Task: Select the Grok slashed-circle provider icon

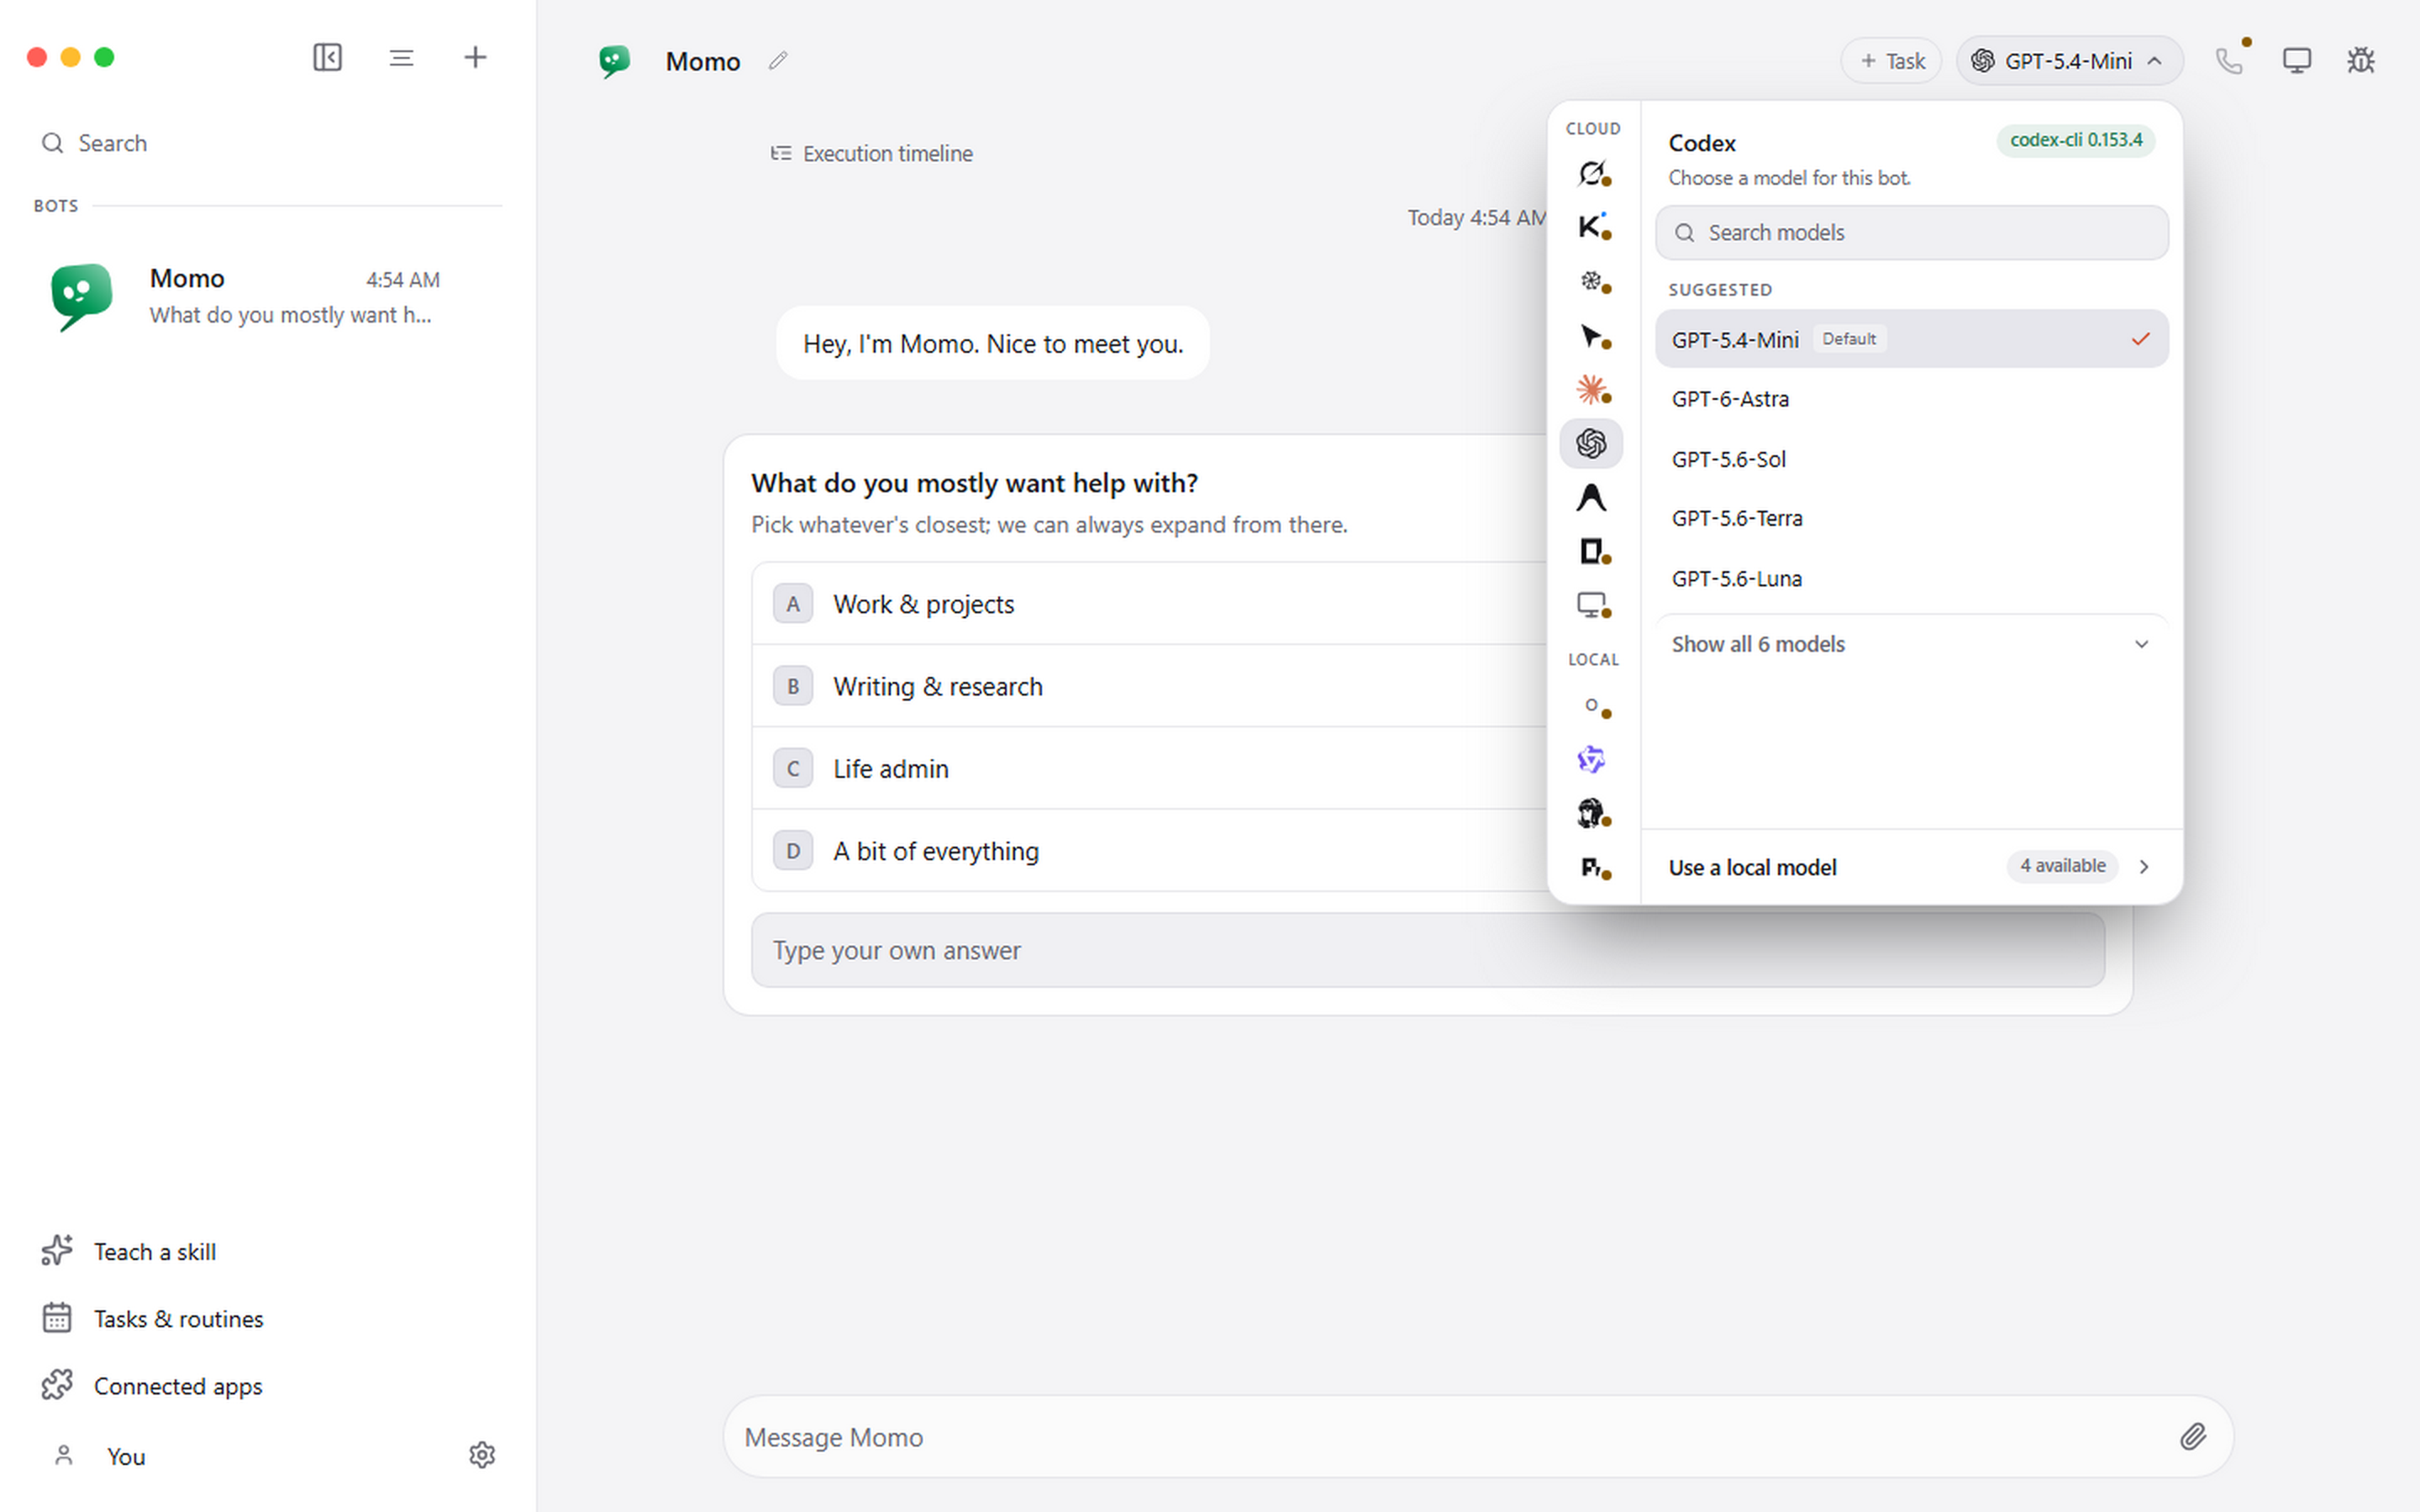Action: click(x=1591, y=173)
